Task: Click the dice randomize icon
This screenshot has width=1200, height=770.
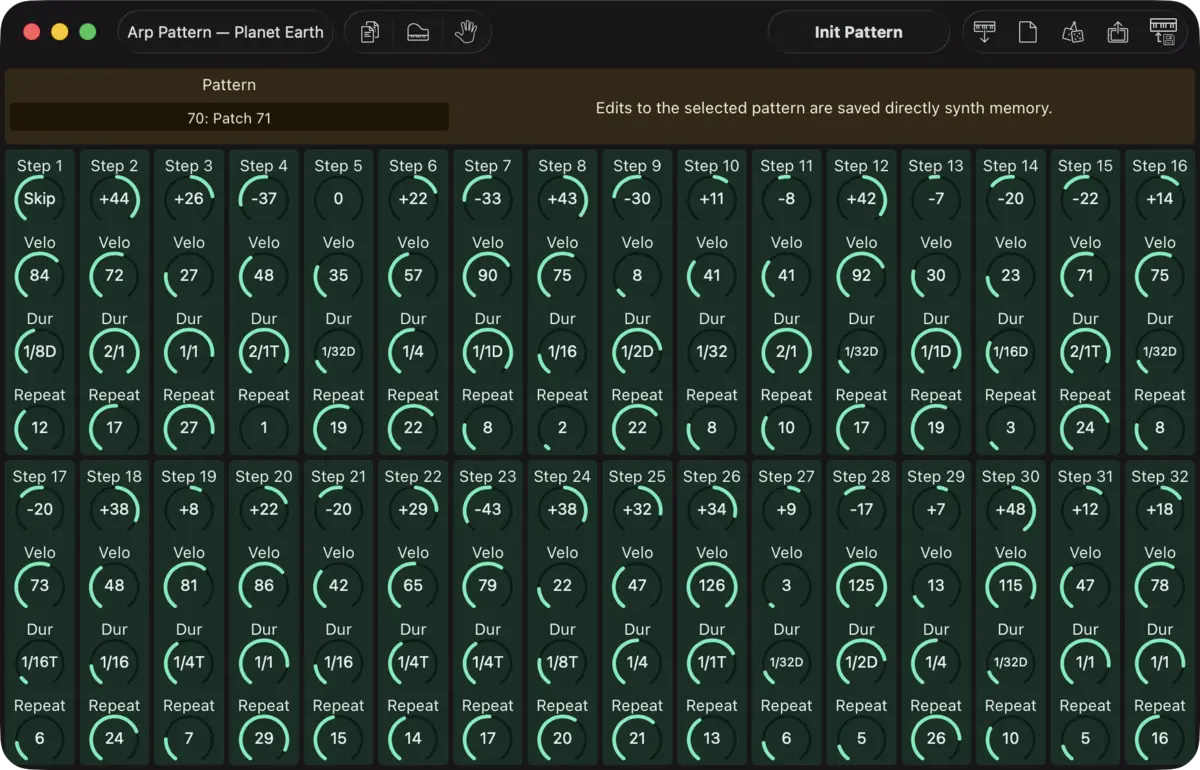Action: click(x=1072, y=32)
